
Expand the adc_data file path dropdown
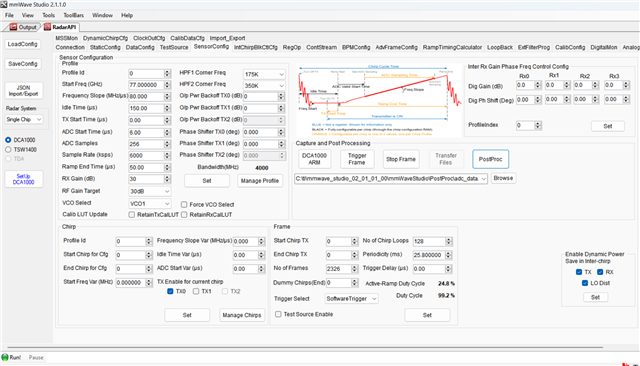coord(484,179)
